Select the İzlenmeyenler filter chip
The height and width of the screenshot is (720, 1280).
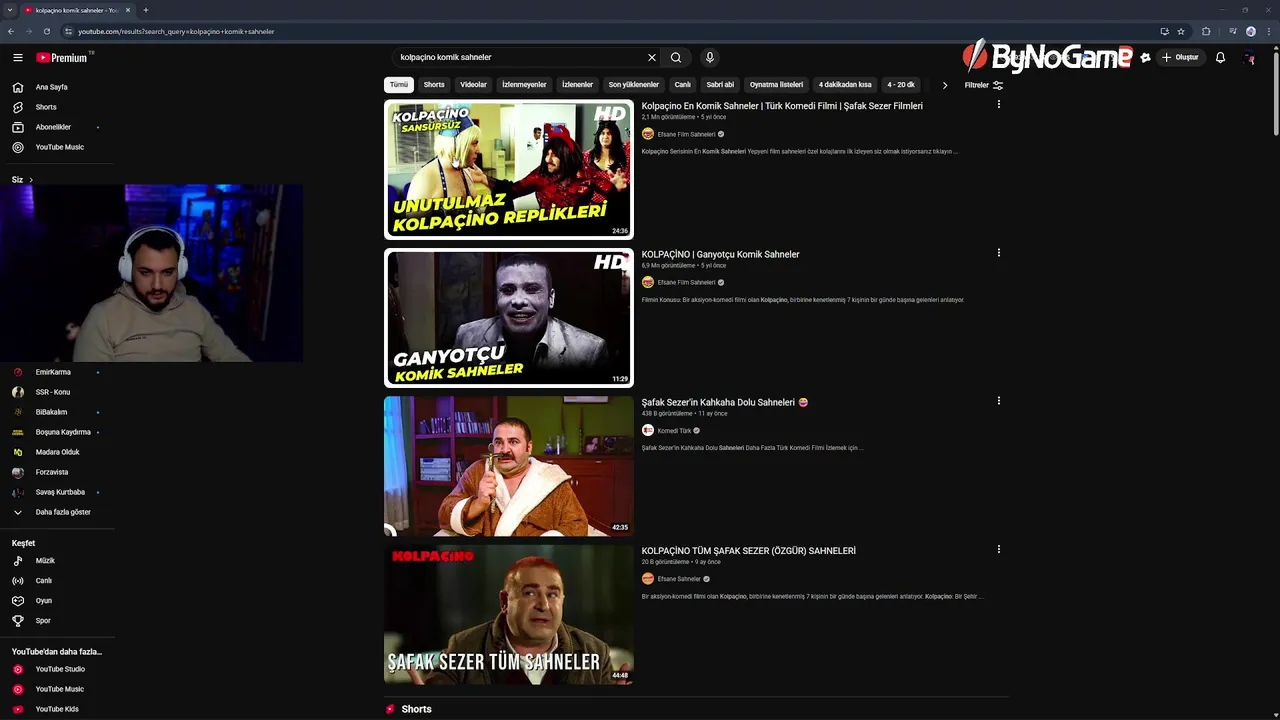[524, 85]
